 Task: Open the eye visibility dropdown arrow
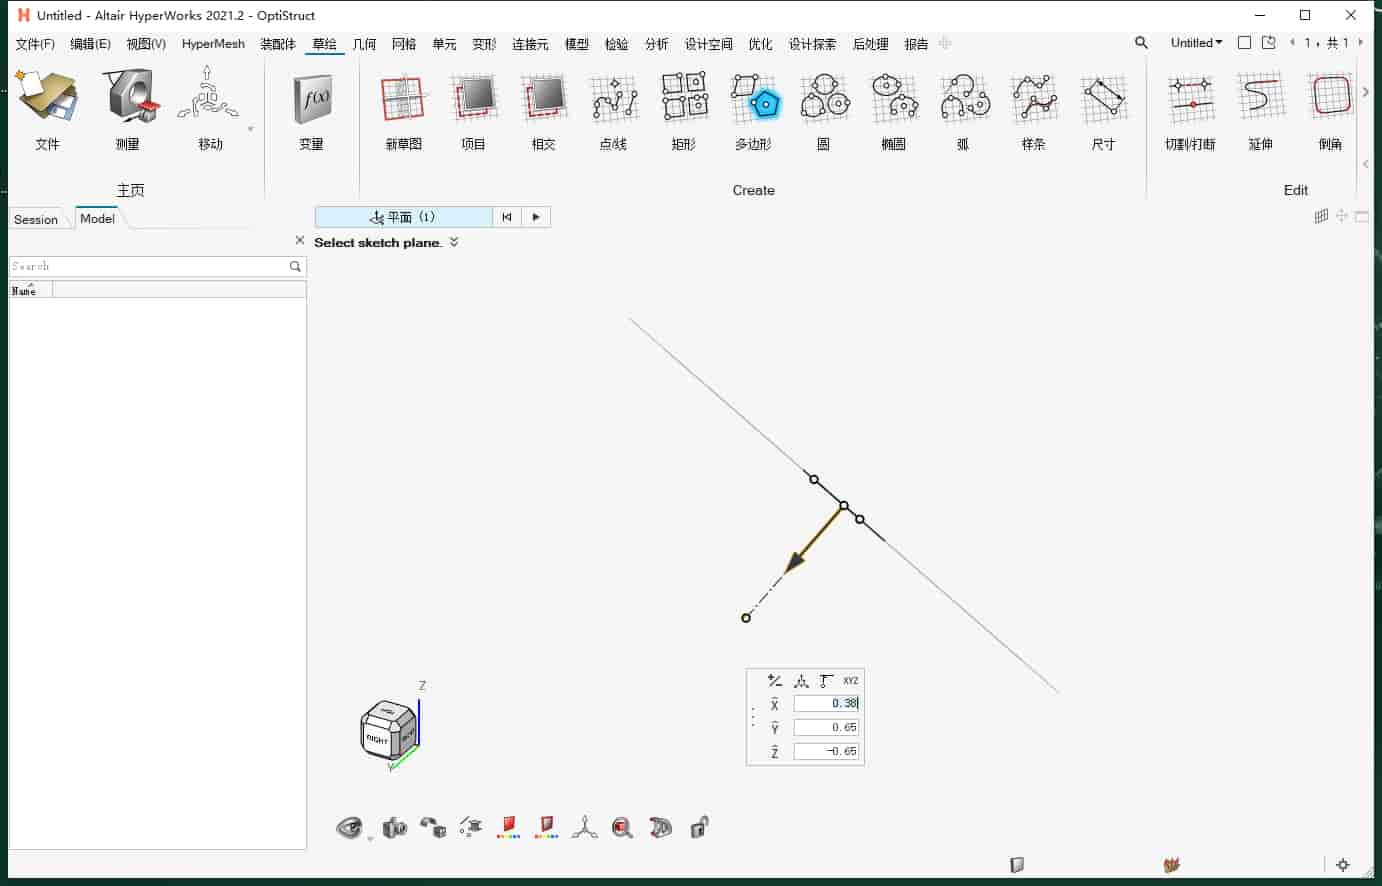[x=370, y=838]
